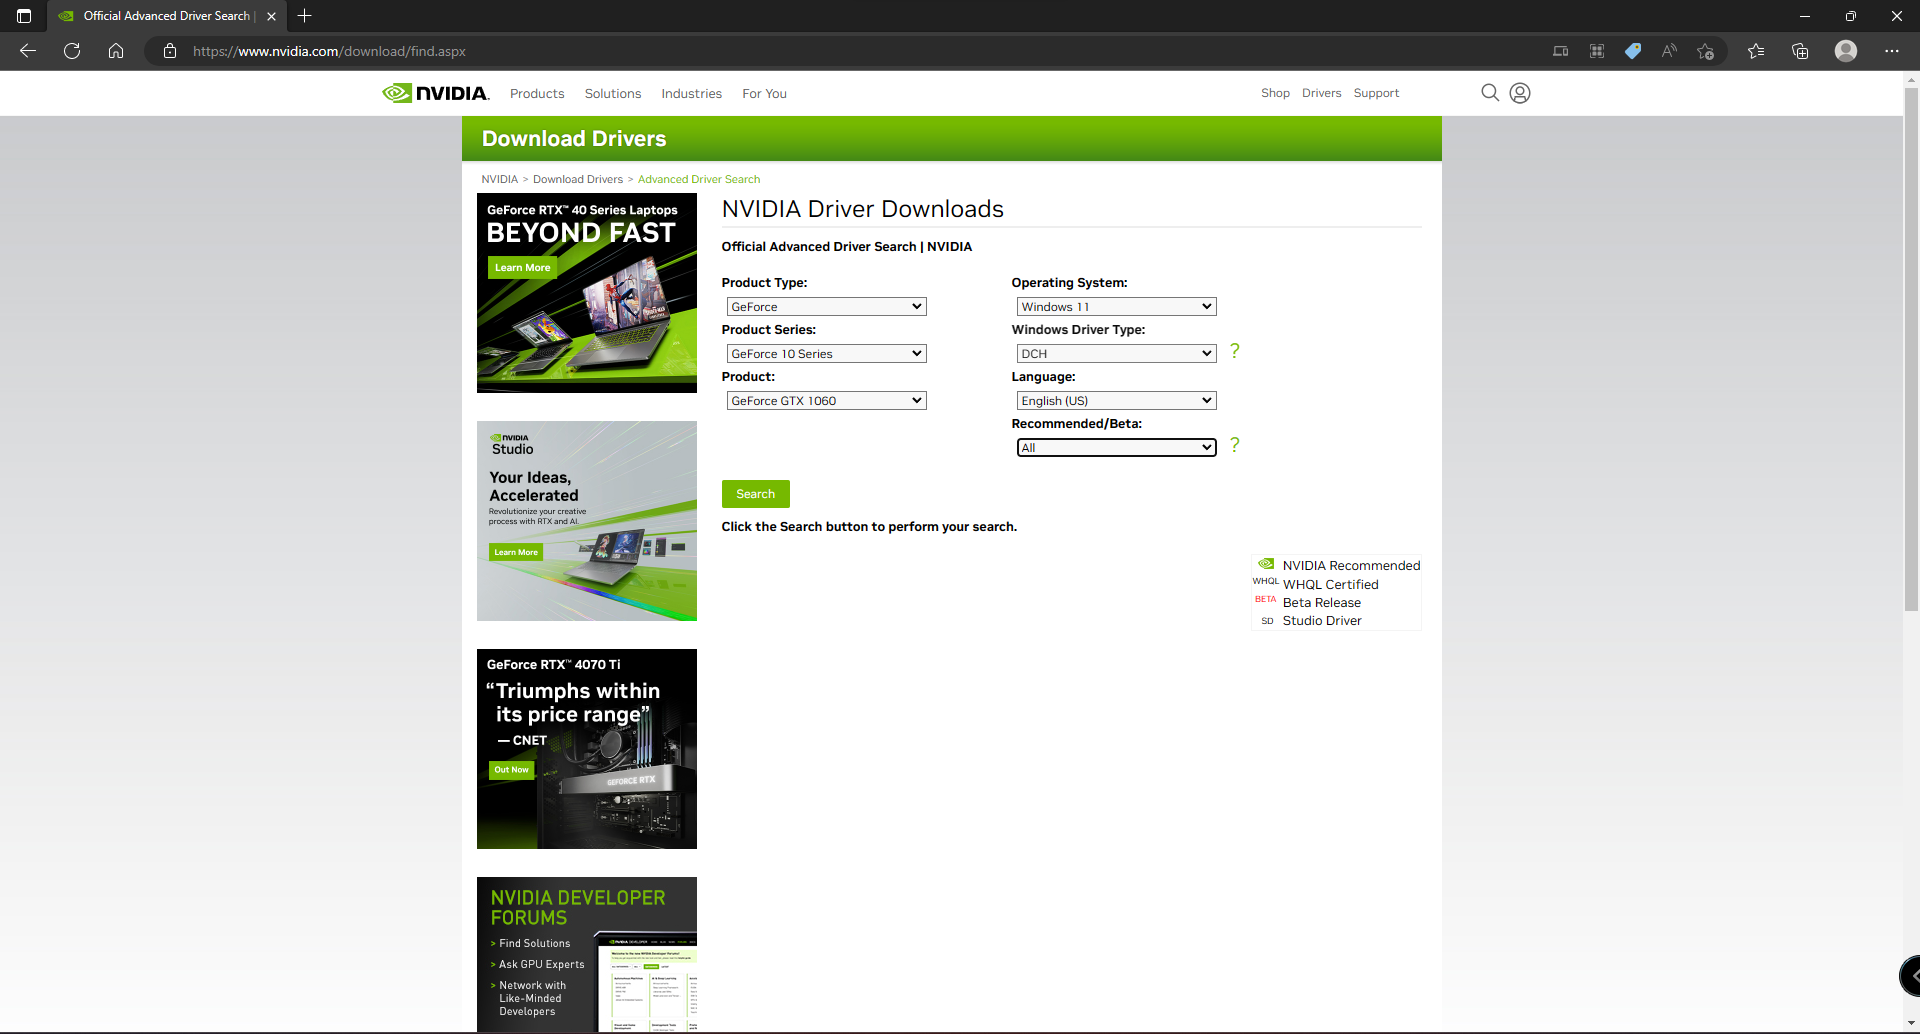Go to the Drivers link
Viewport: 1920px width, 1034px height.
(1321, 93)
